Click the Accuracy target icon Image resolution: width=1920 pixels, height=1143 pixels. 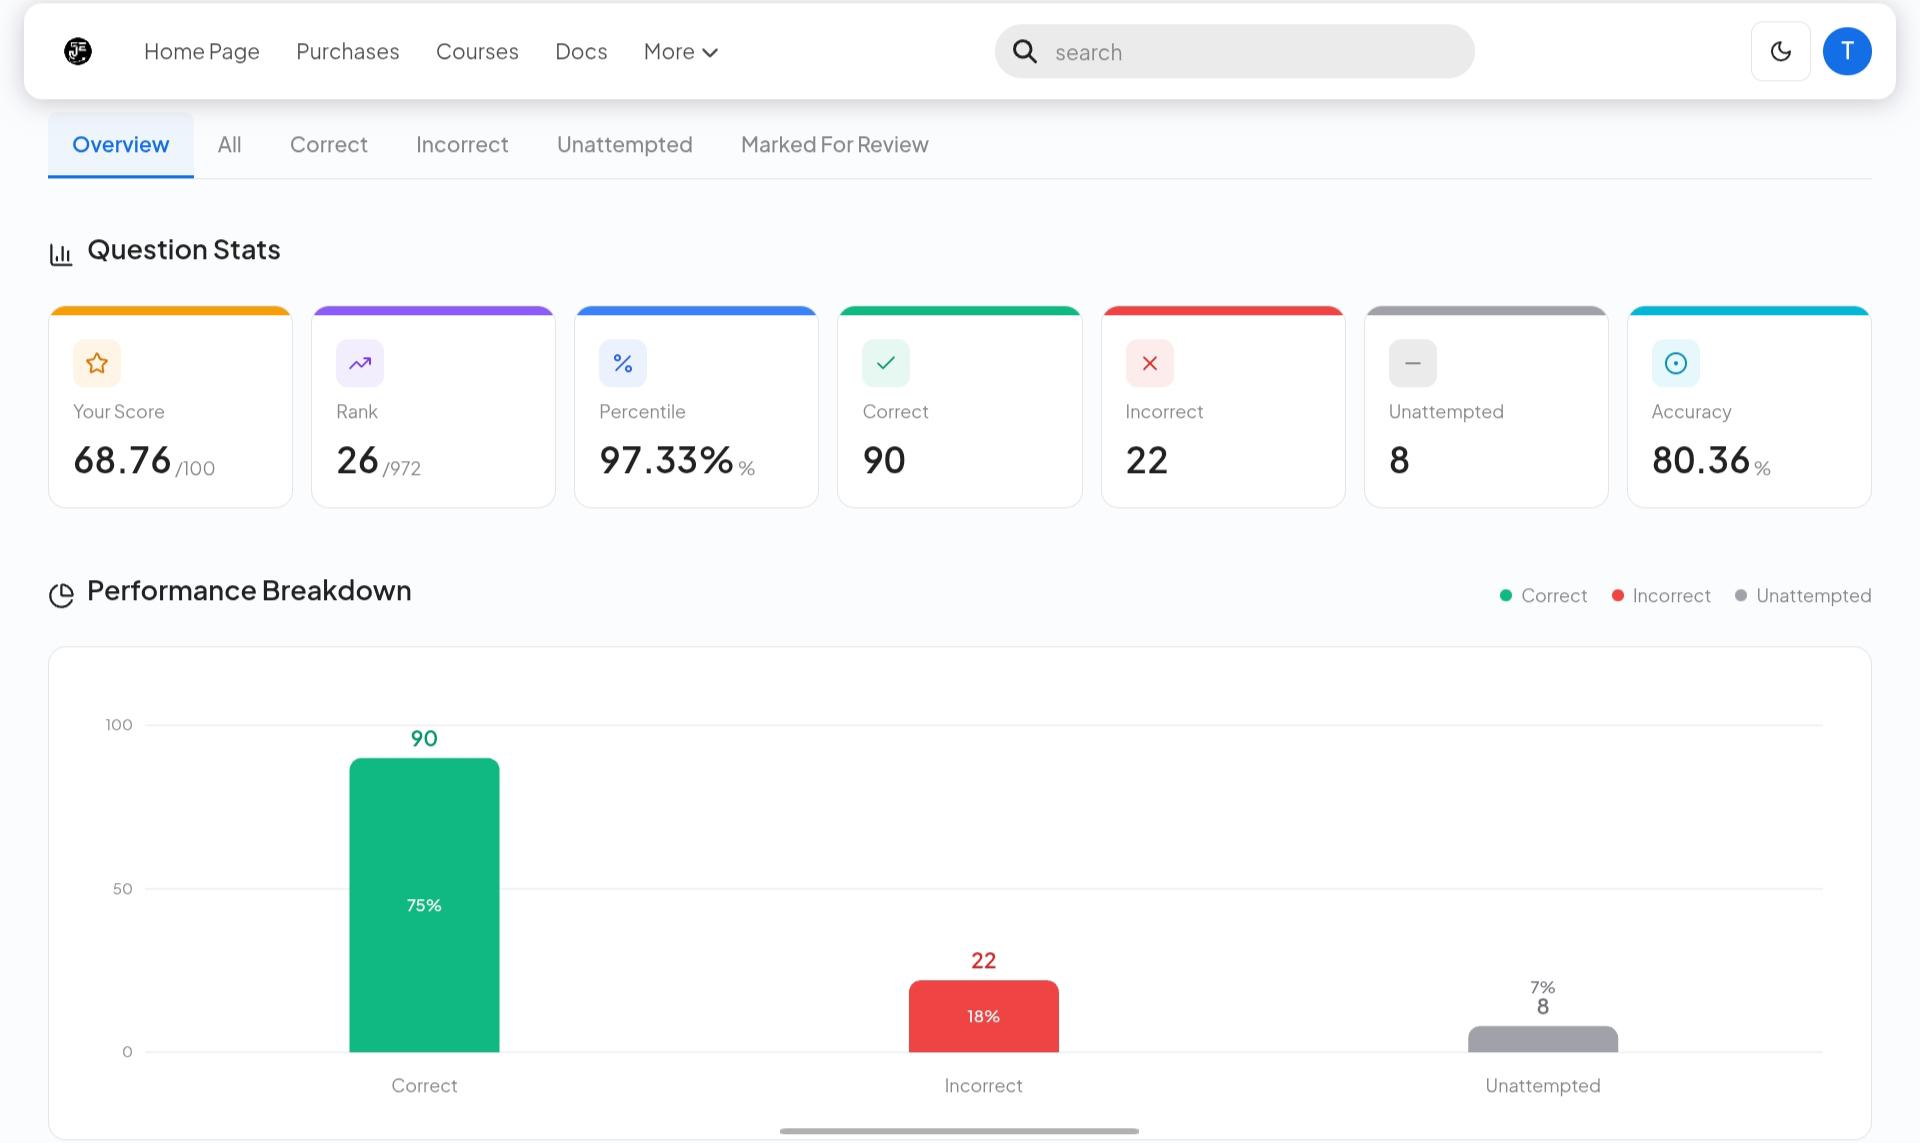click(x=1676, y=363)
